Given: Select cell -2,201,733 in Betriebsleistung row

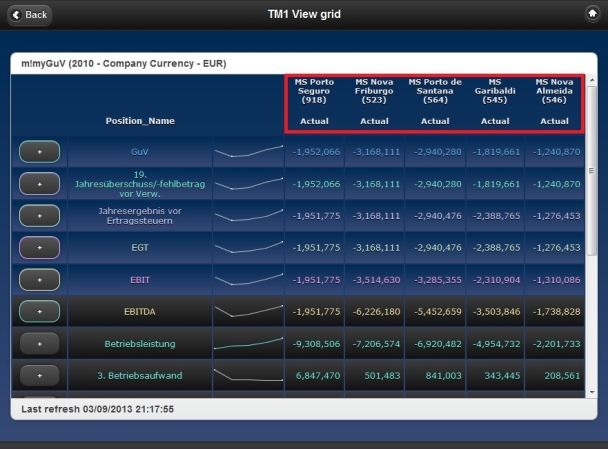Looking at the screenshot, I should pyautogui.click(x=554, y=344).
